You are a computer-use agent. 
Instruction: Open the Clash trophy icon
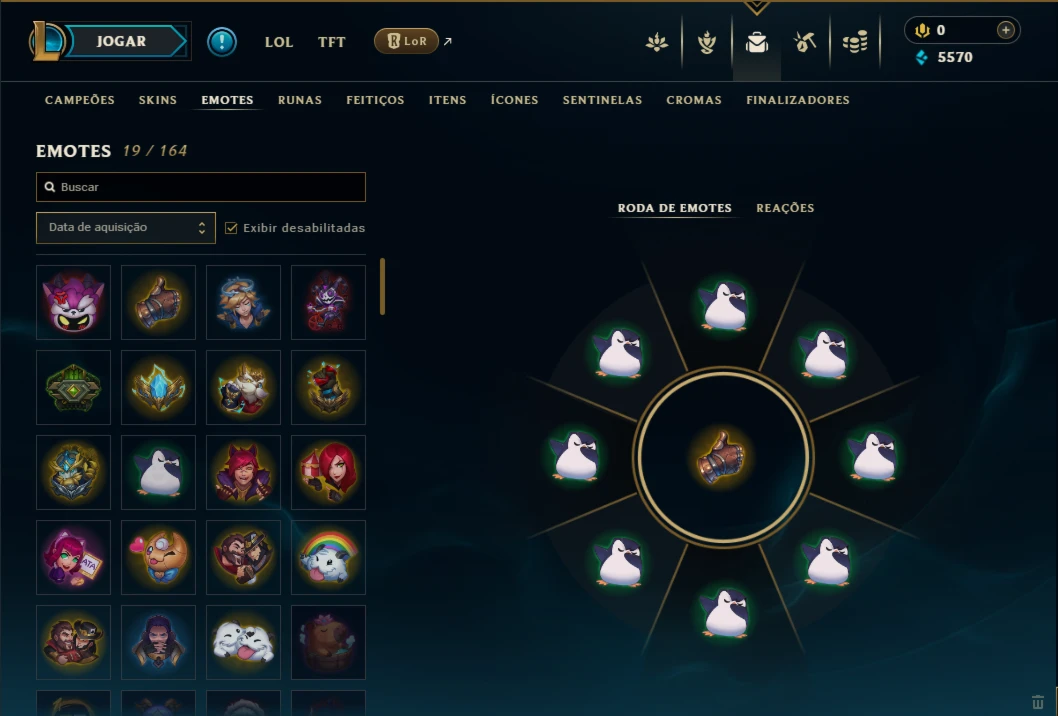[x=706, y=43]
